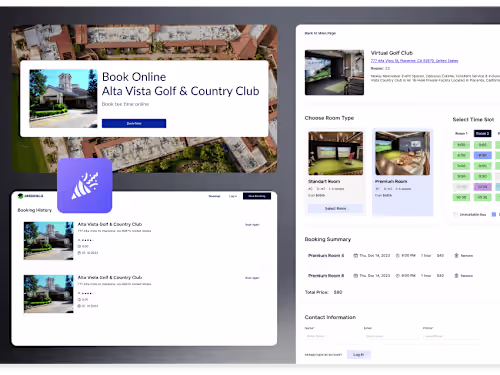Open the Virtual Golf Club address link

[414, 61]
